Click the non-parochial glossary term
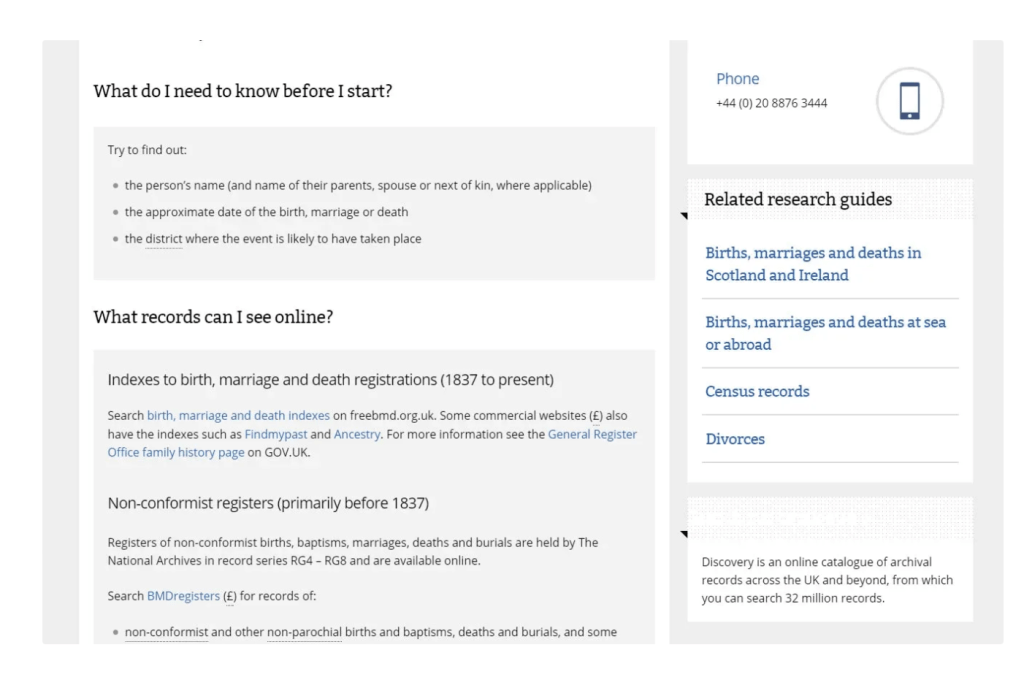The width and height of the screenshot is (1024, 688). click(304, 632)
